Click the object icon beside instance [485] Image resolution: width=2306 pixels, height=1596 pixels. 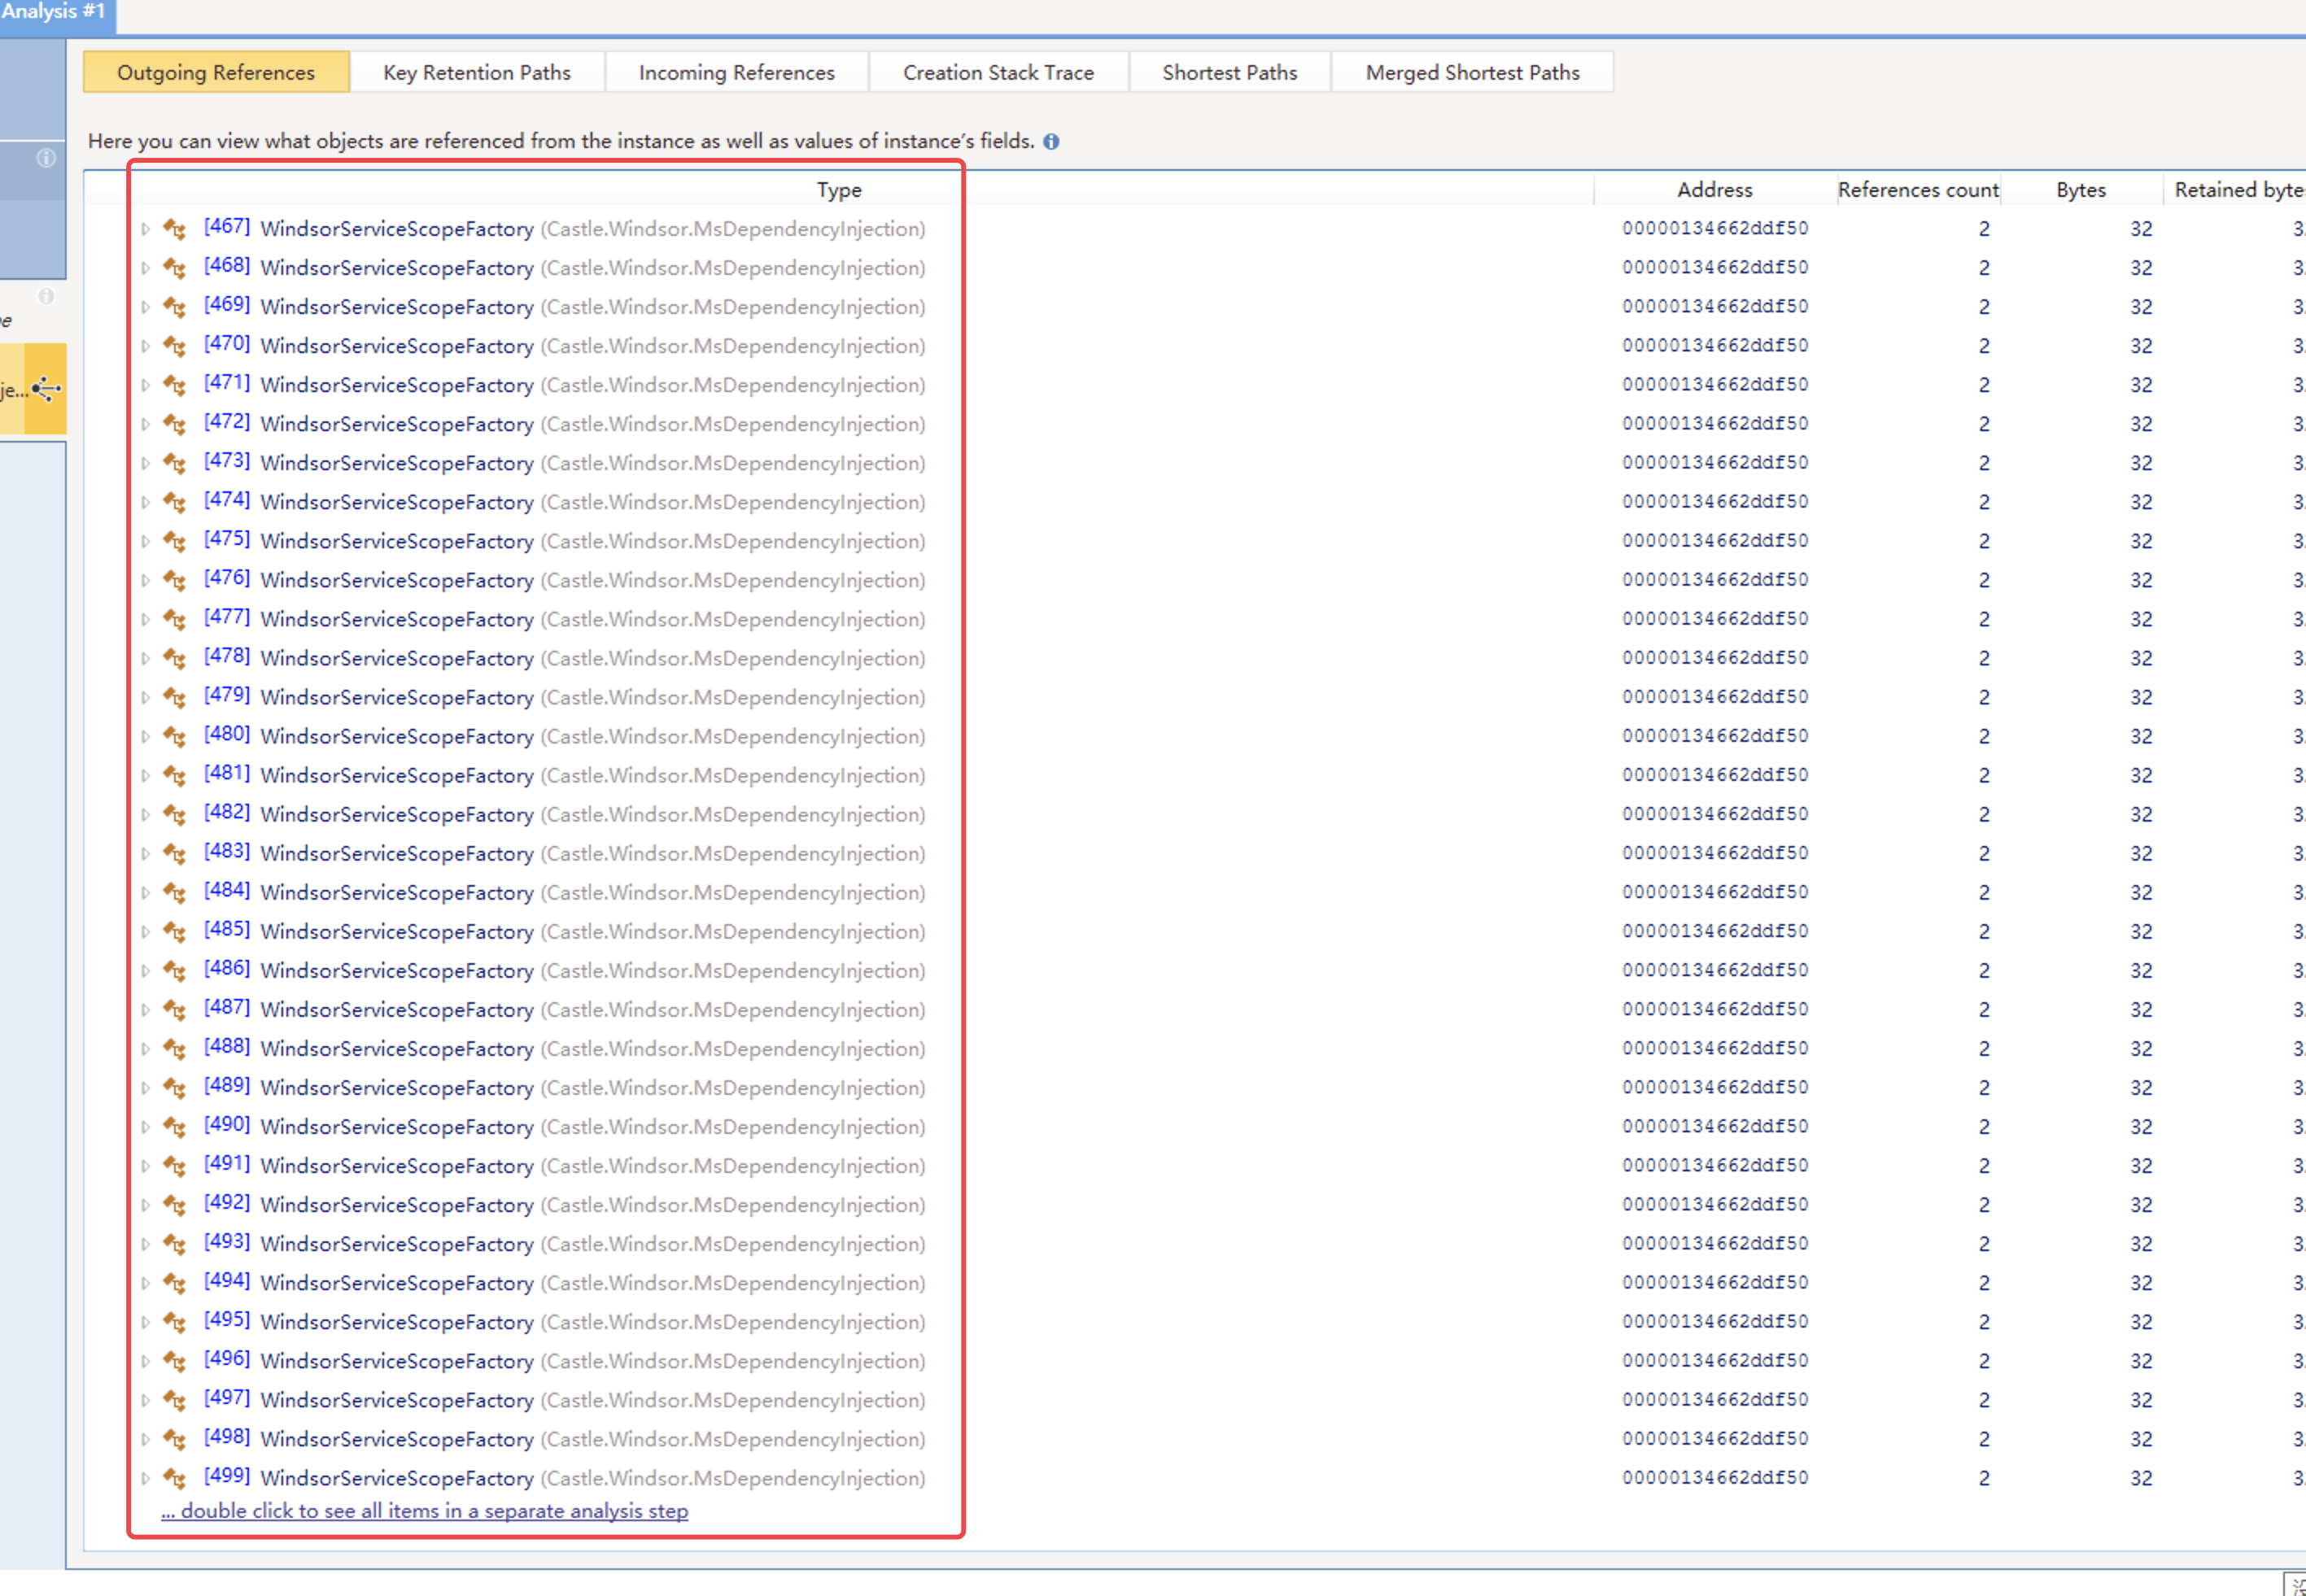176,931
